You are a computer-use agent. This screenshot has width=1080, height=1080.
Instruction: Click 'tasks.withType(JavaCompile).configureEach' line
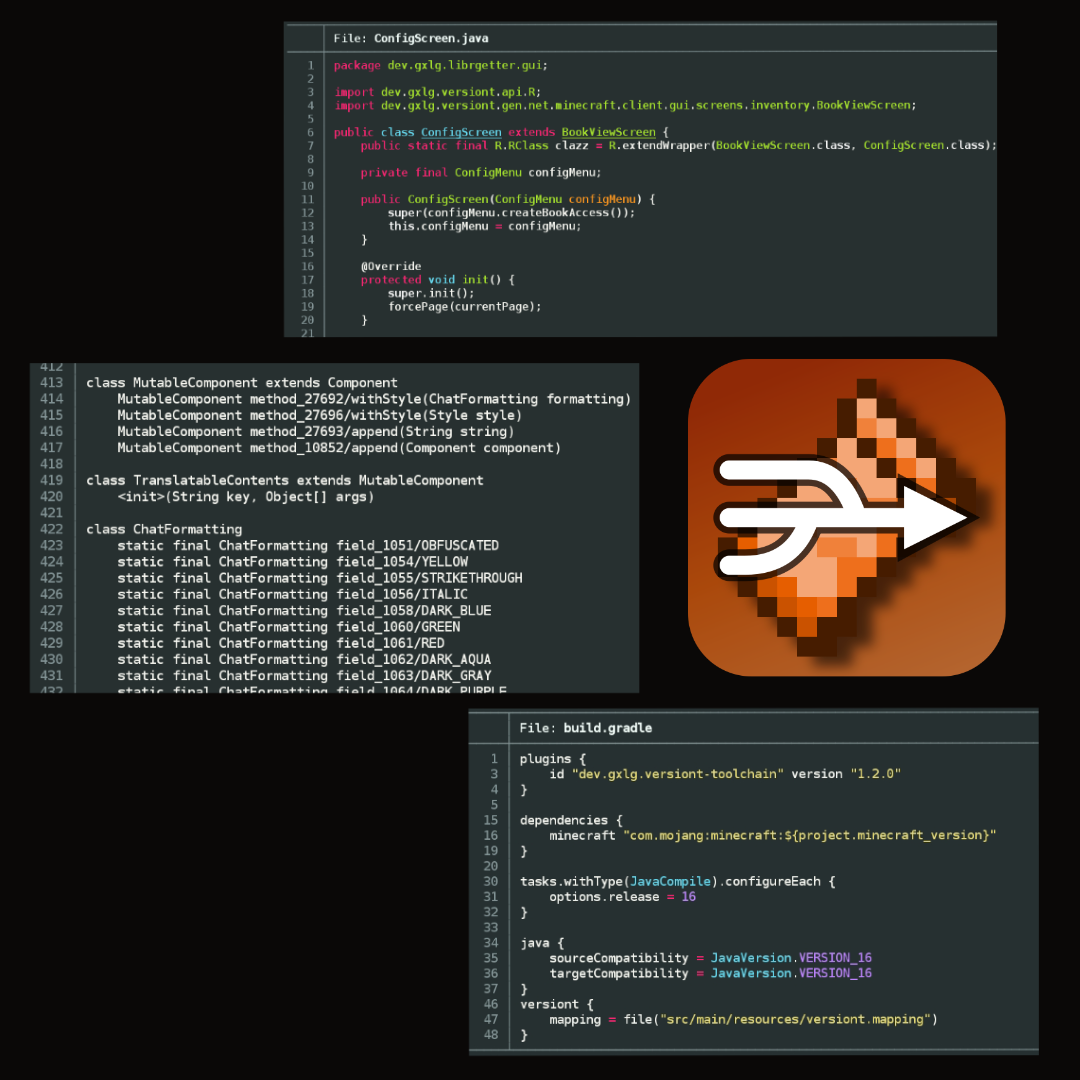pos(677,882)
